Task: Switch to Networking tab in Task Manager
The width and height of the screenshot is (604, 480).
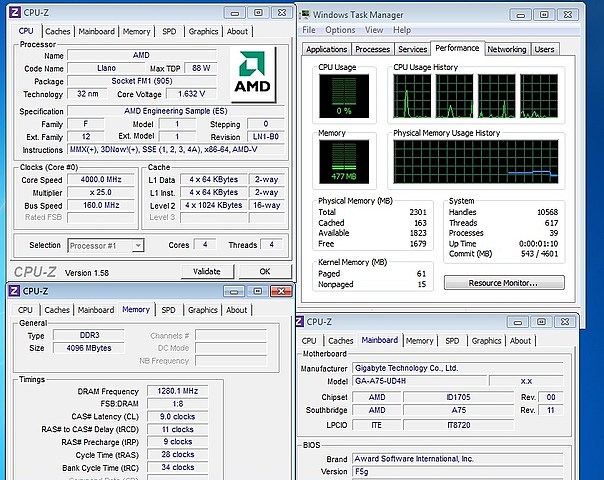Action: click(507, 49)
